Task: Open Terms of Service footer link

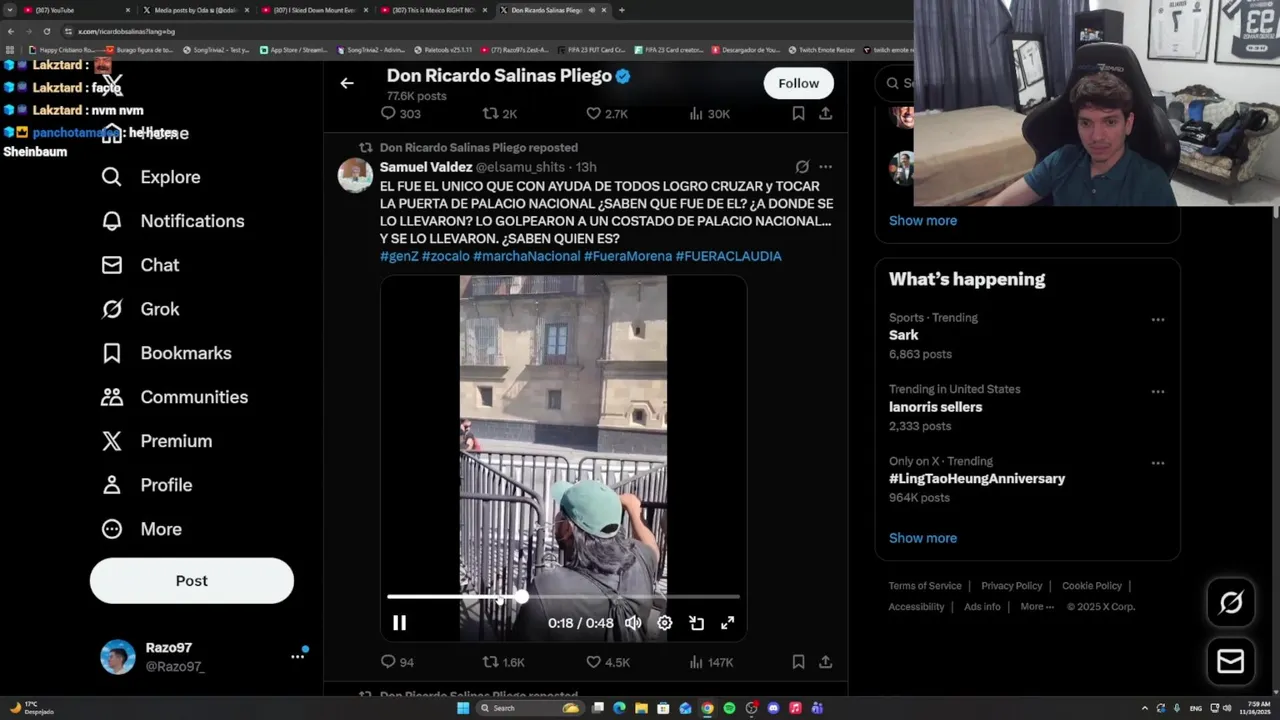Action: pyautogui.click(x=925, y=586)
